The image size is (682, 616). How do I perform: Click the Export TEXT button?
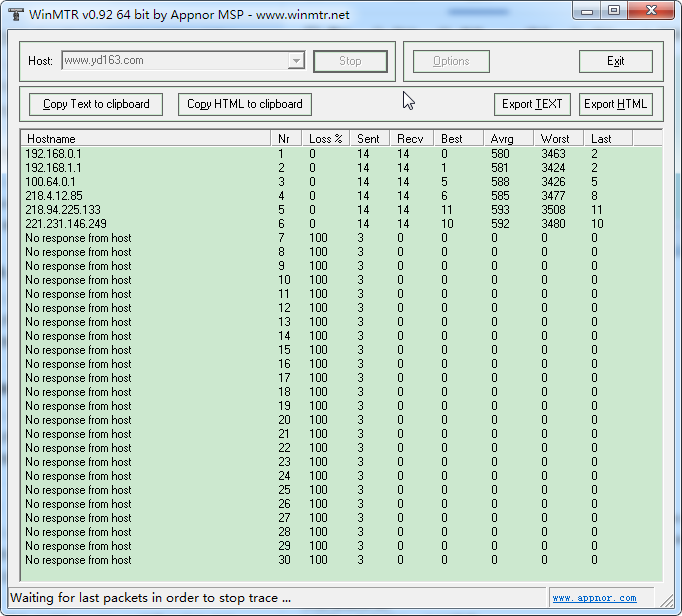(x=532, y=104)
